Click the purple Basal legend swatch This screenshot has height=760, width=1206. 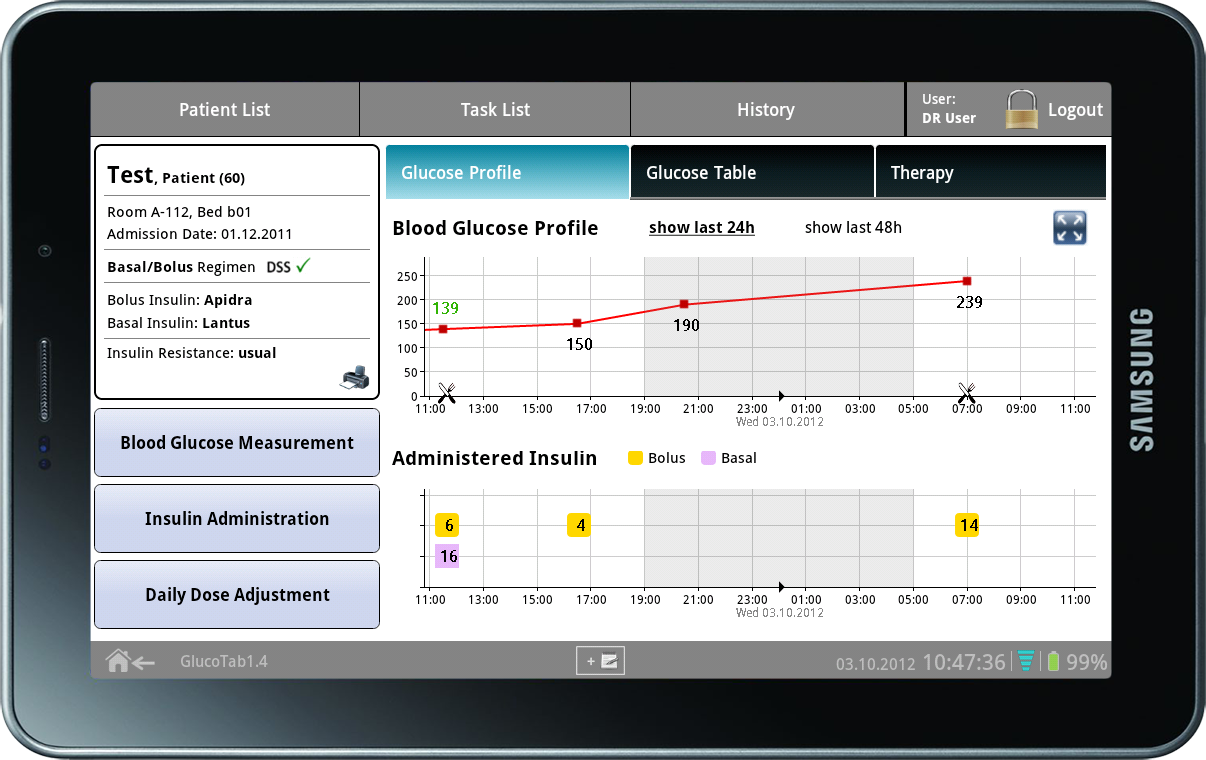[708, 458]
